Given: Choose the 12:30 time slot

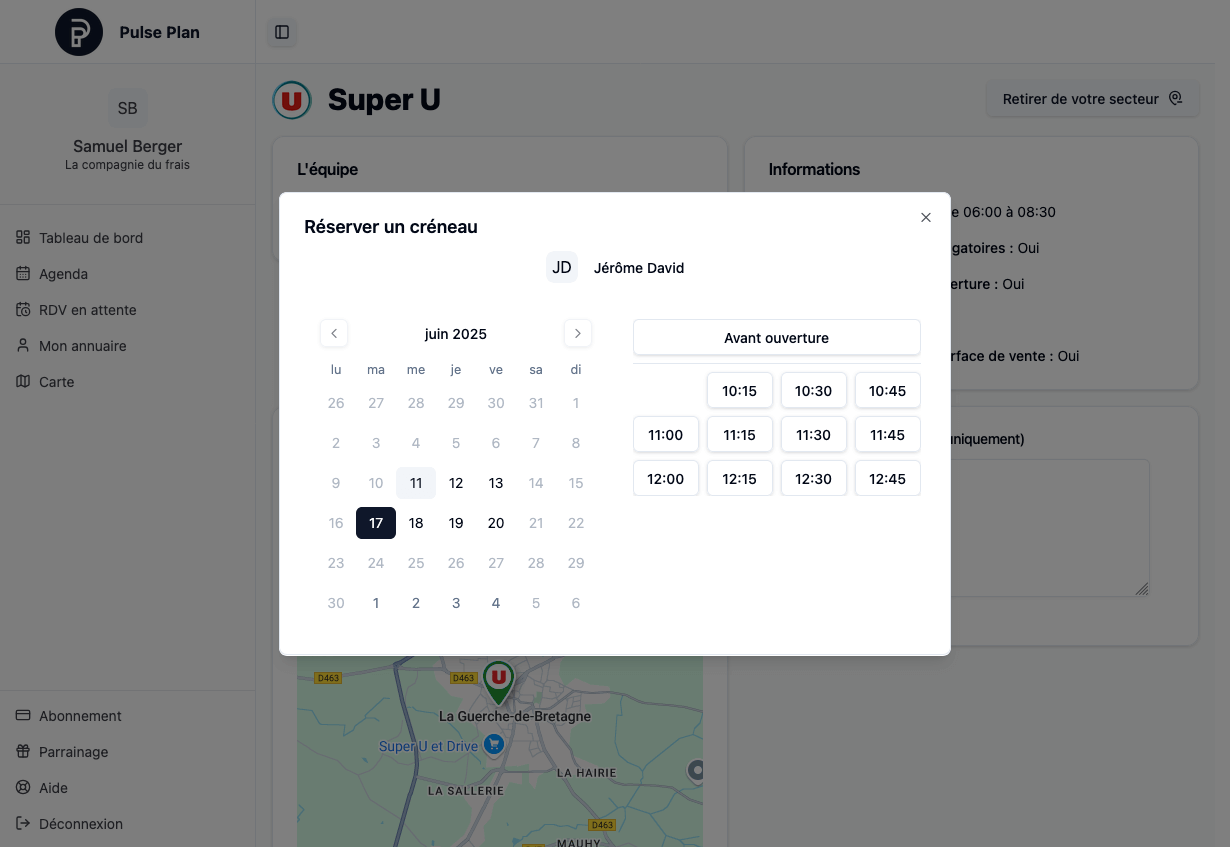Looking at the screenshot, I should [x=814, y=479].
